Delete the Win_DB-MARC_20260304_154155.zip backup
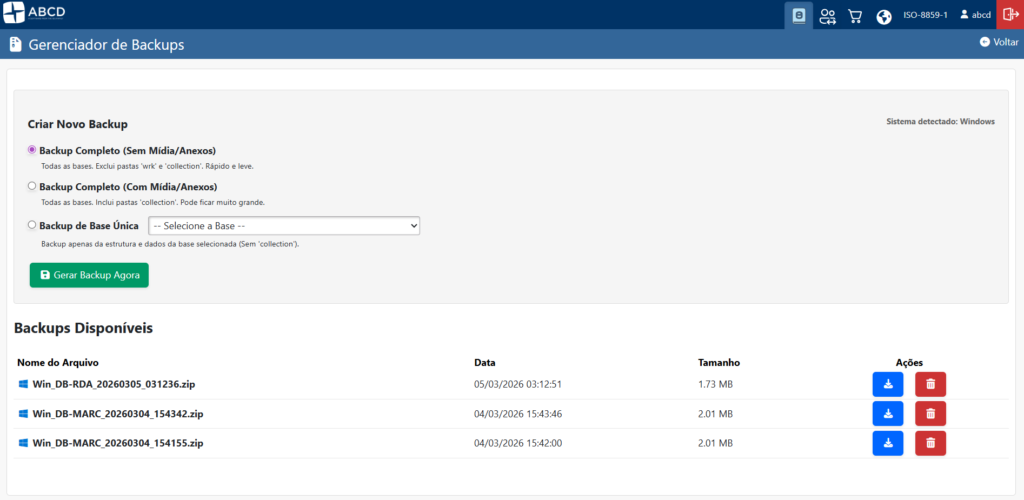This screenshot has width=1024, height=500. [930, 443]
